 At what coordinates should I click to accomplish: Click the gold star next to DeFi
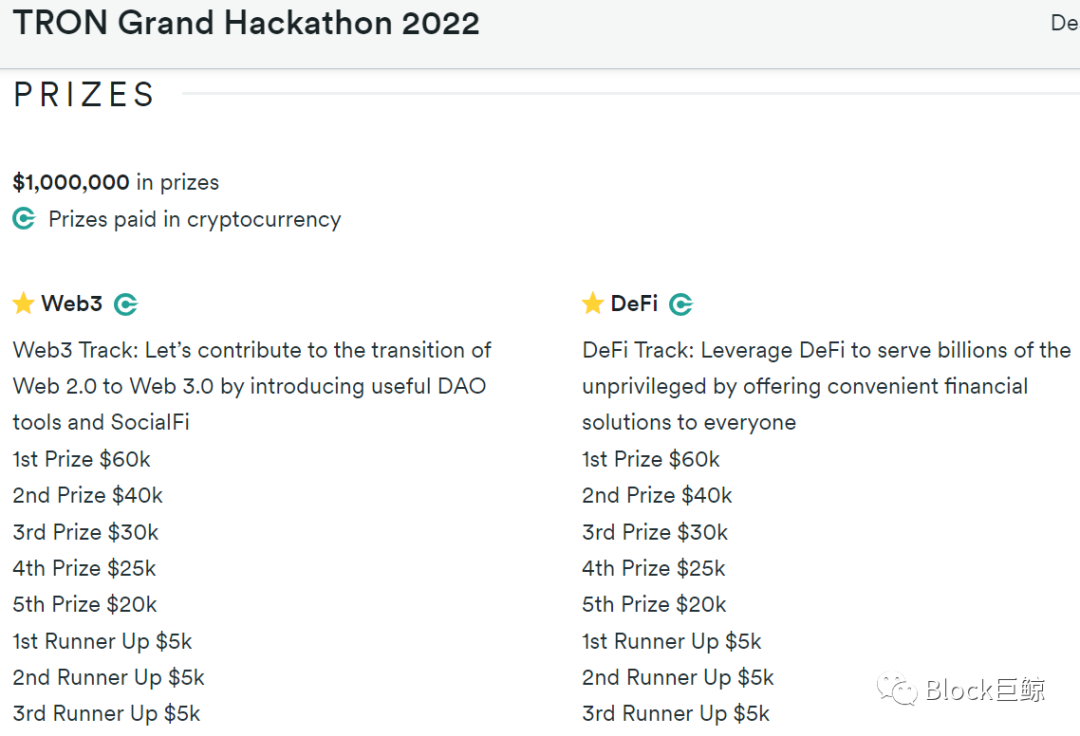pyautogui.click(x=592, y=303)
